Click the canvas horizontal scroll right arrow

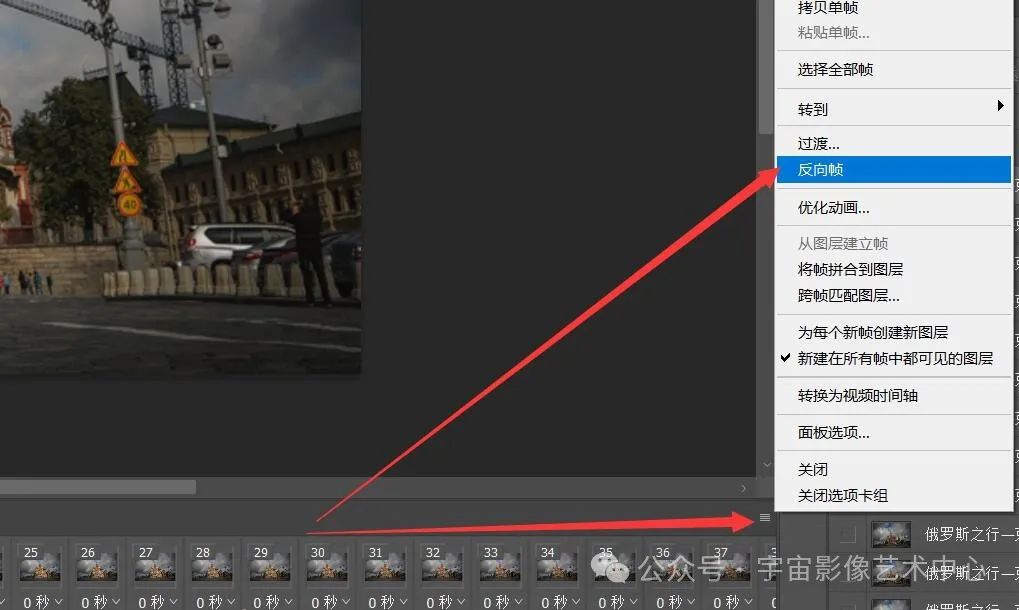coord(743,488)
